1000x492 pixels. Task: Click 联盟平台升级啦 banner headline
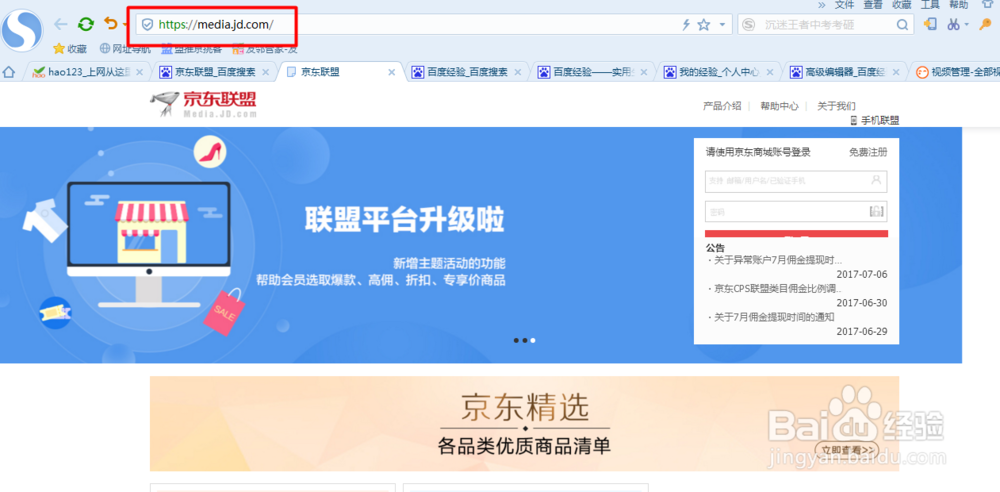click(x=404, y=221)
